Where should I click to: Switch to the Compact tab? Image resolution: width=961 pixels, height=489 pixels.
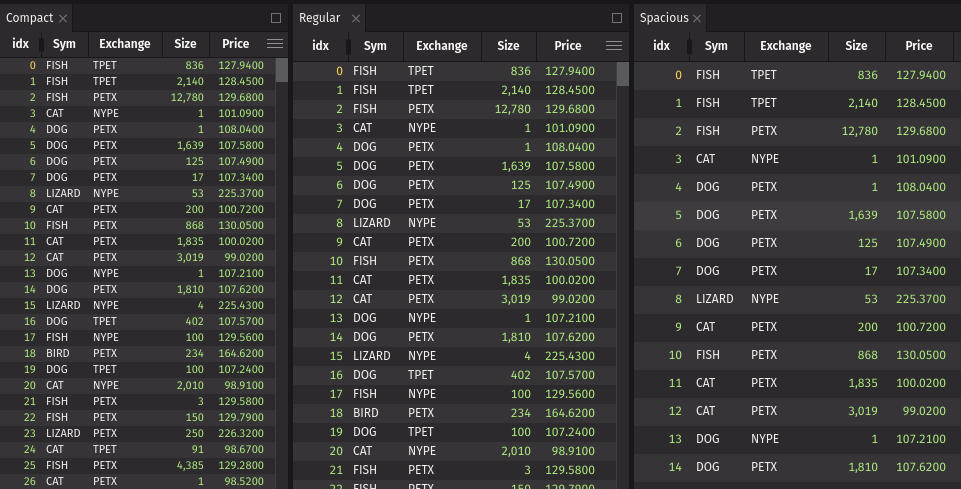tap(30, 18)
